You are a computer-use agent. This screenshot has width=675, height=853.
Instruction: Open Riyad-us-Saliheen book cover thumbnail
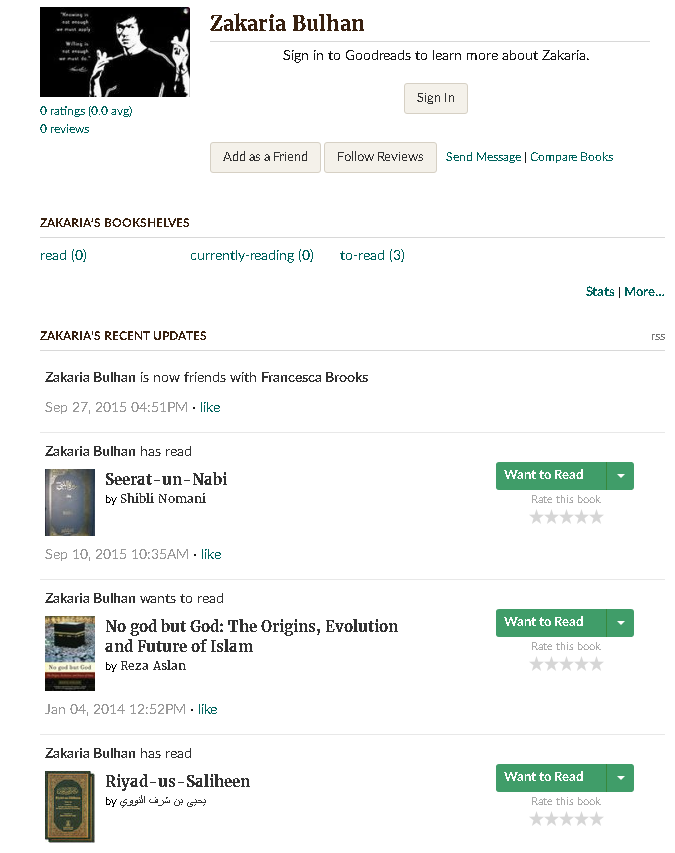(x=70, y=805)
